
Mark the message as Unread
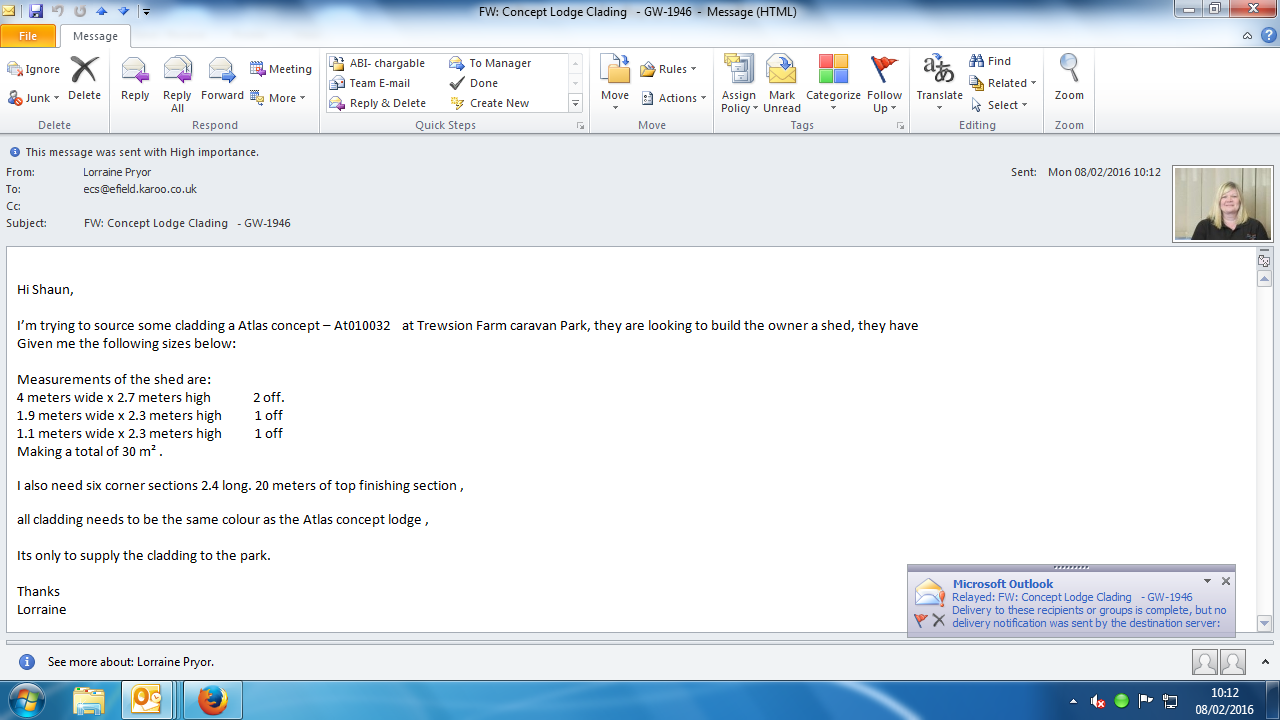coord(782,84)
